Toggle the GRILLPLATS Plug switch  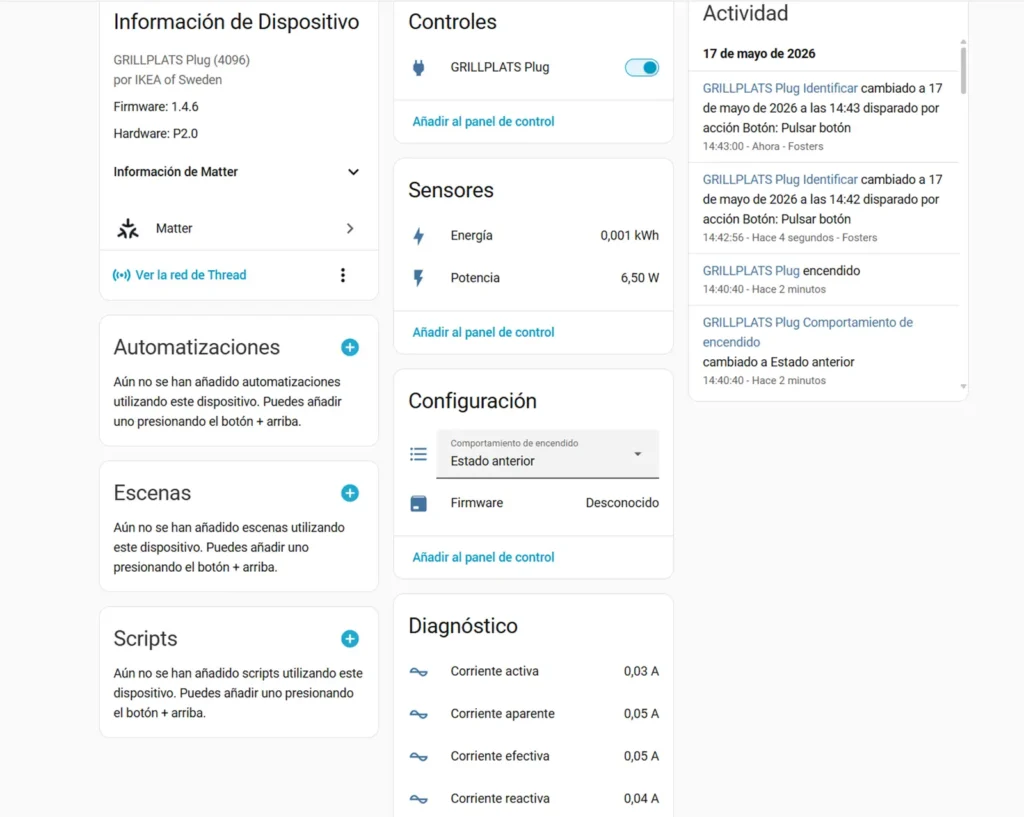point(641,67)
